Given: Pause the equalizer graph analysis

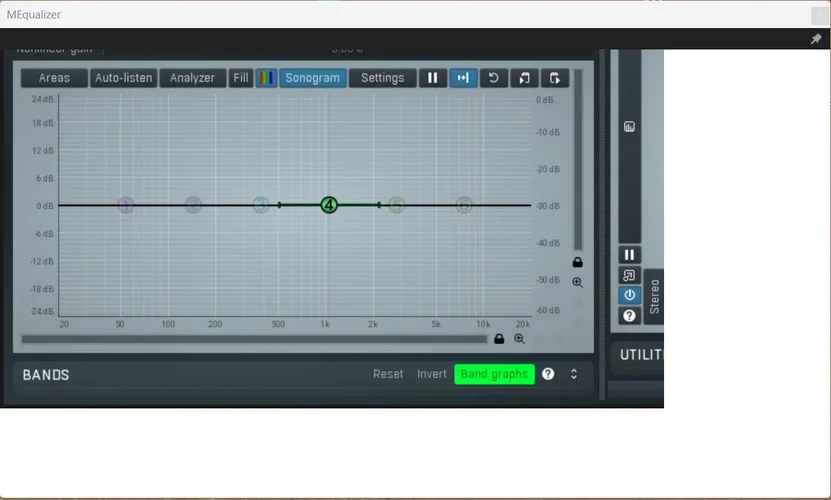Looking at the screenshot, I should coord(432,78).
